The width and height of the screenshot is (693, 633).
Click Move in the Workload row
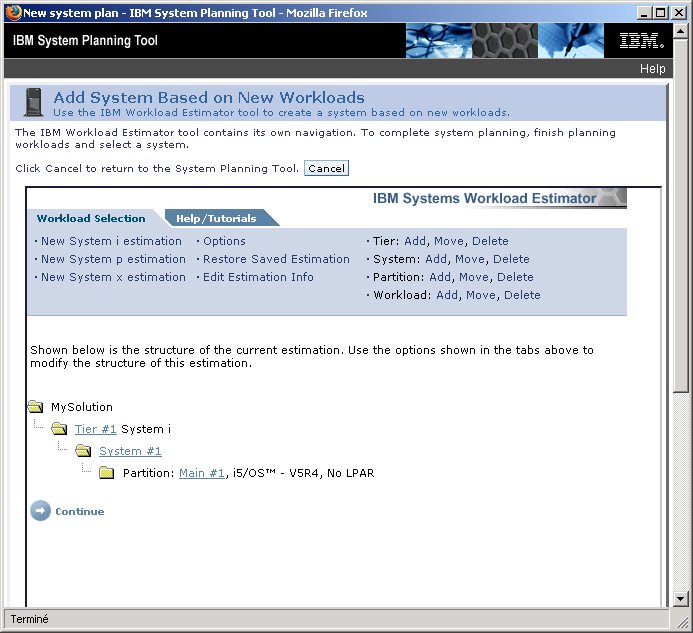(x=481, y=295)
